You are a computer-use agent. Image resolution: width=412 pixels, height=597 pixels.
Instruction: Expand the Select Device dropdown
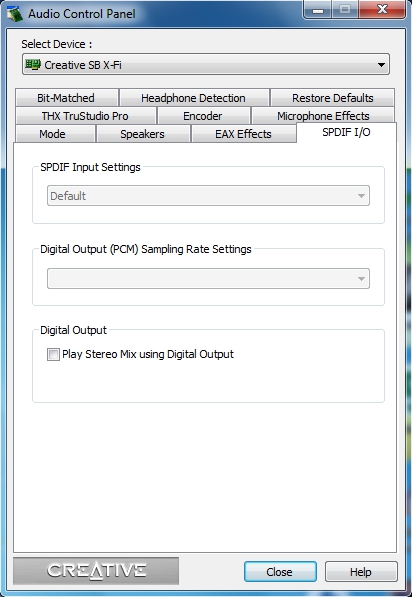coord(206,65)
